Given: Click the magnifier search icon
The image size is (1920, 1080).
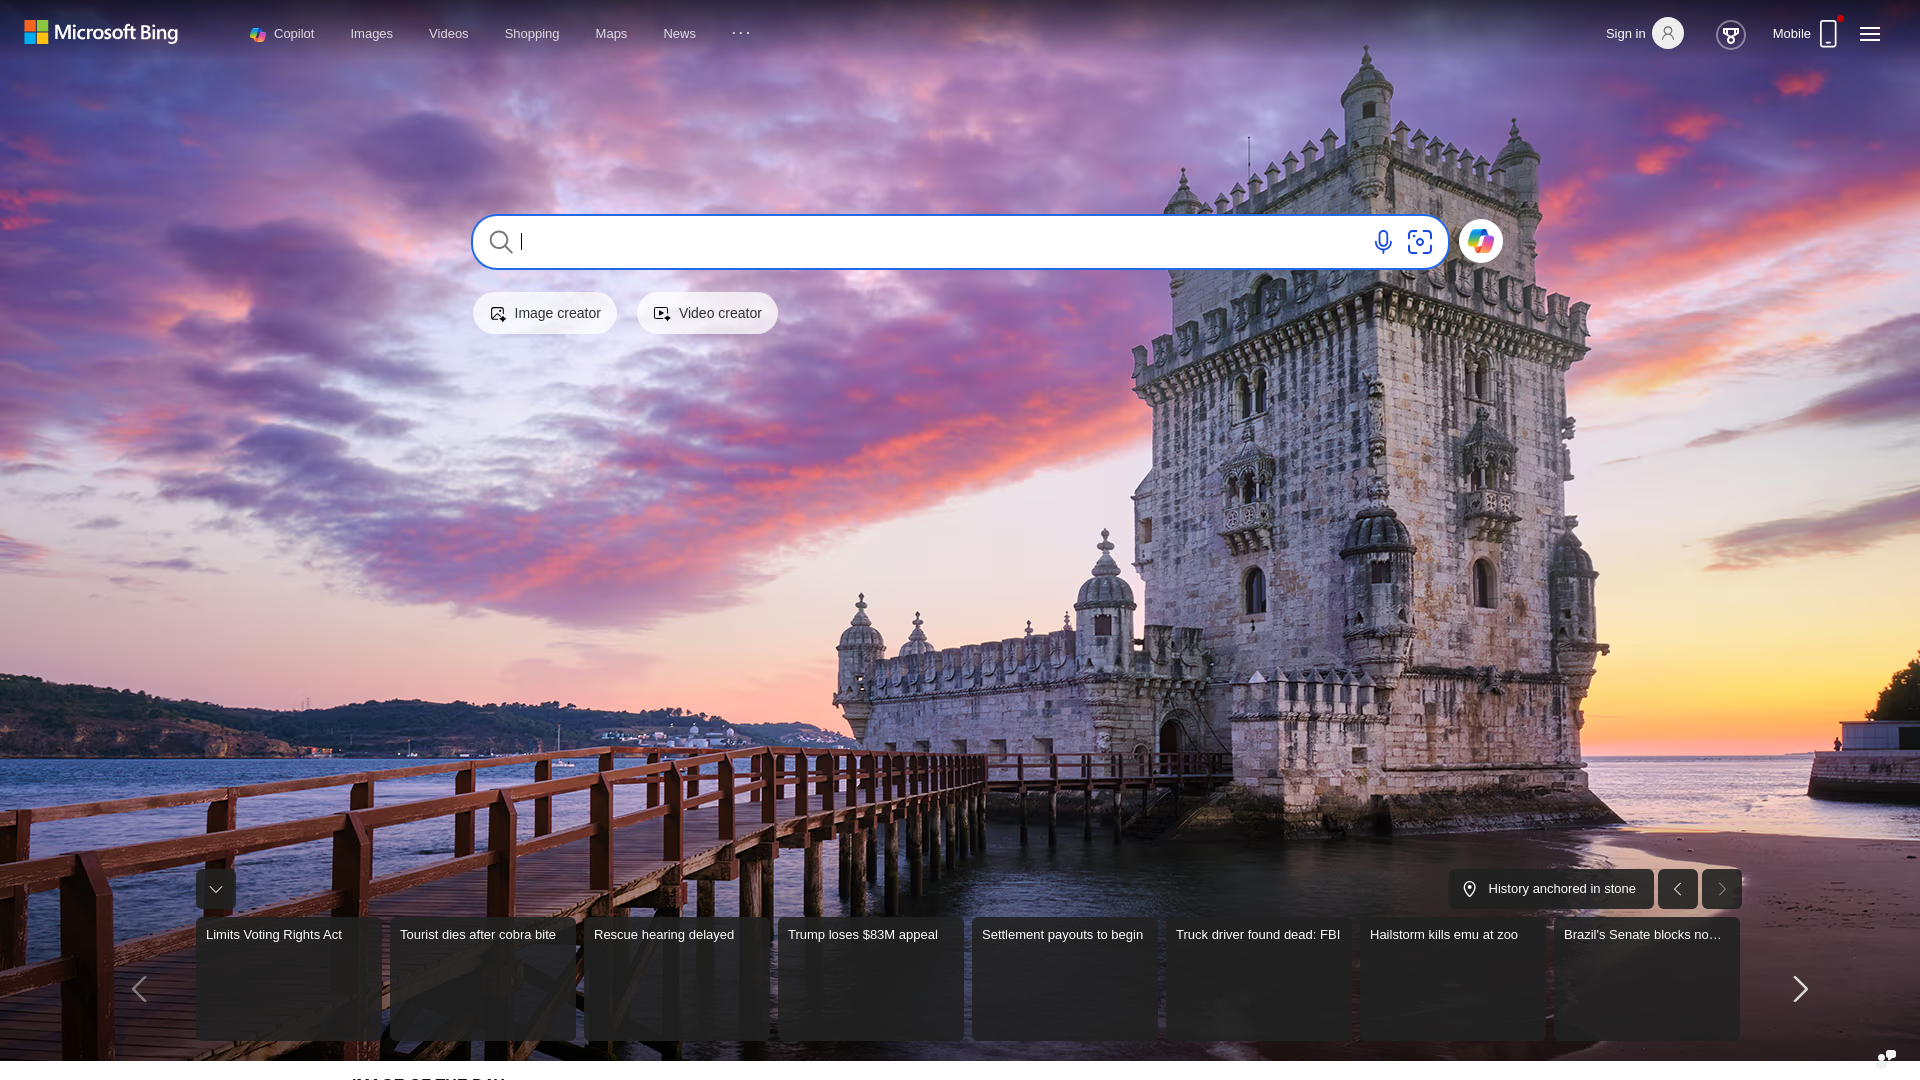Looking at the screenshot, I should [x=501, y=241].
